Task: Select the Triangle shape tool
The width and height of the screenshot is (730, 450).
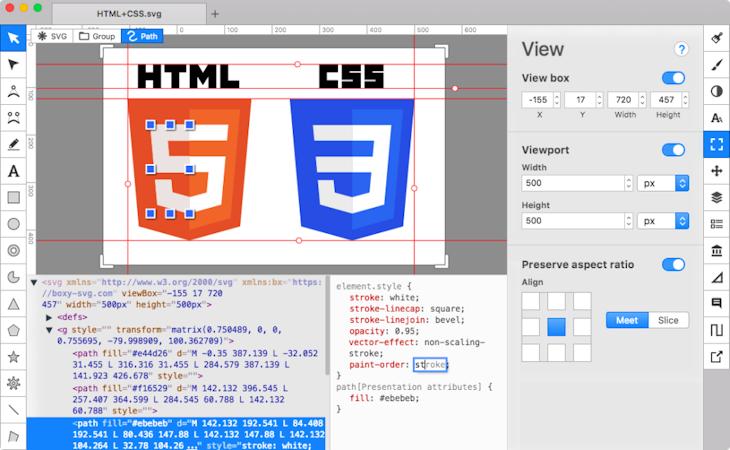Action: [13, 304]
